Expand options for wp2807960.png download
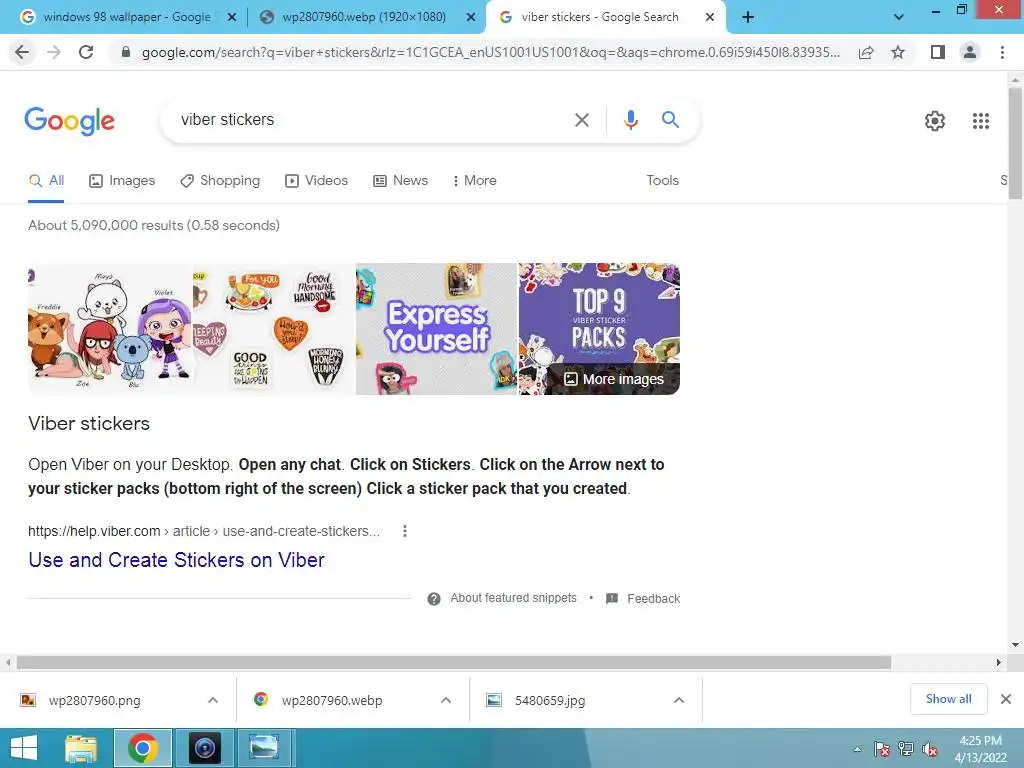This screenshot has height=768, width=1024. [x=213, y=700]
